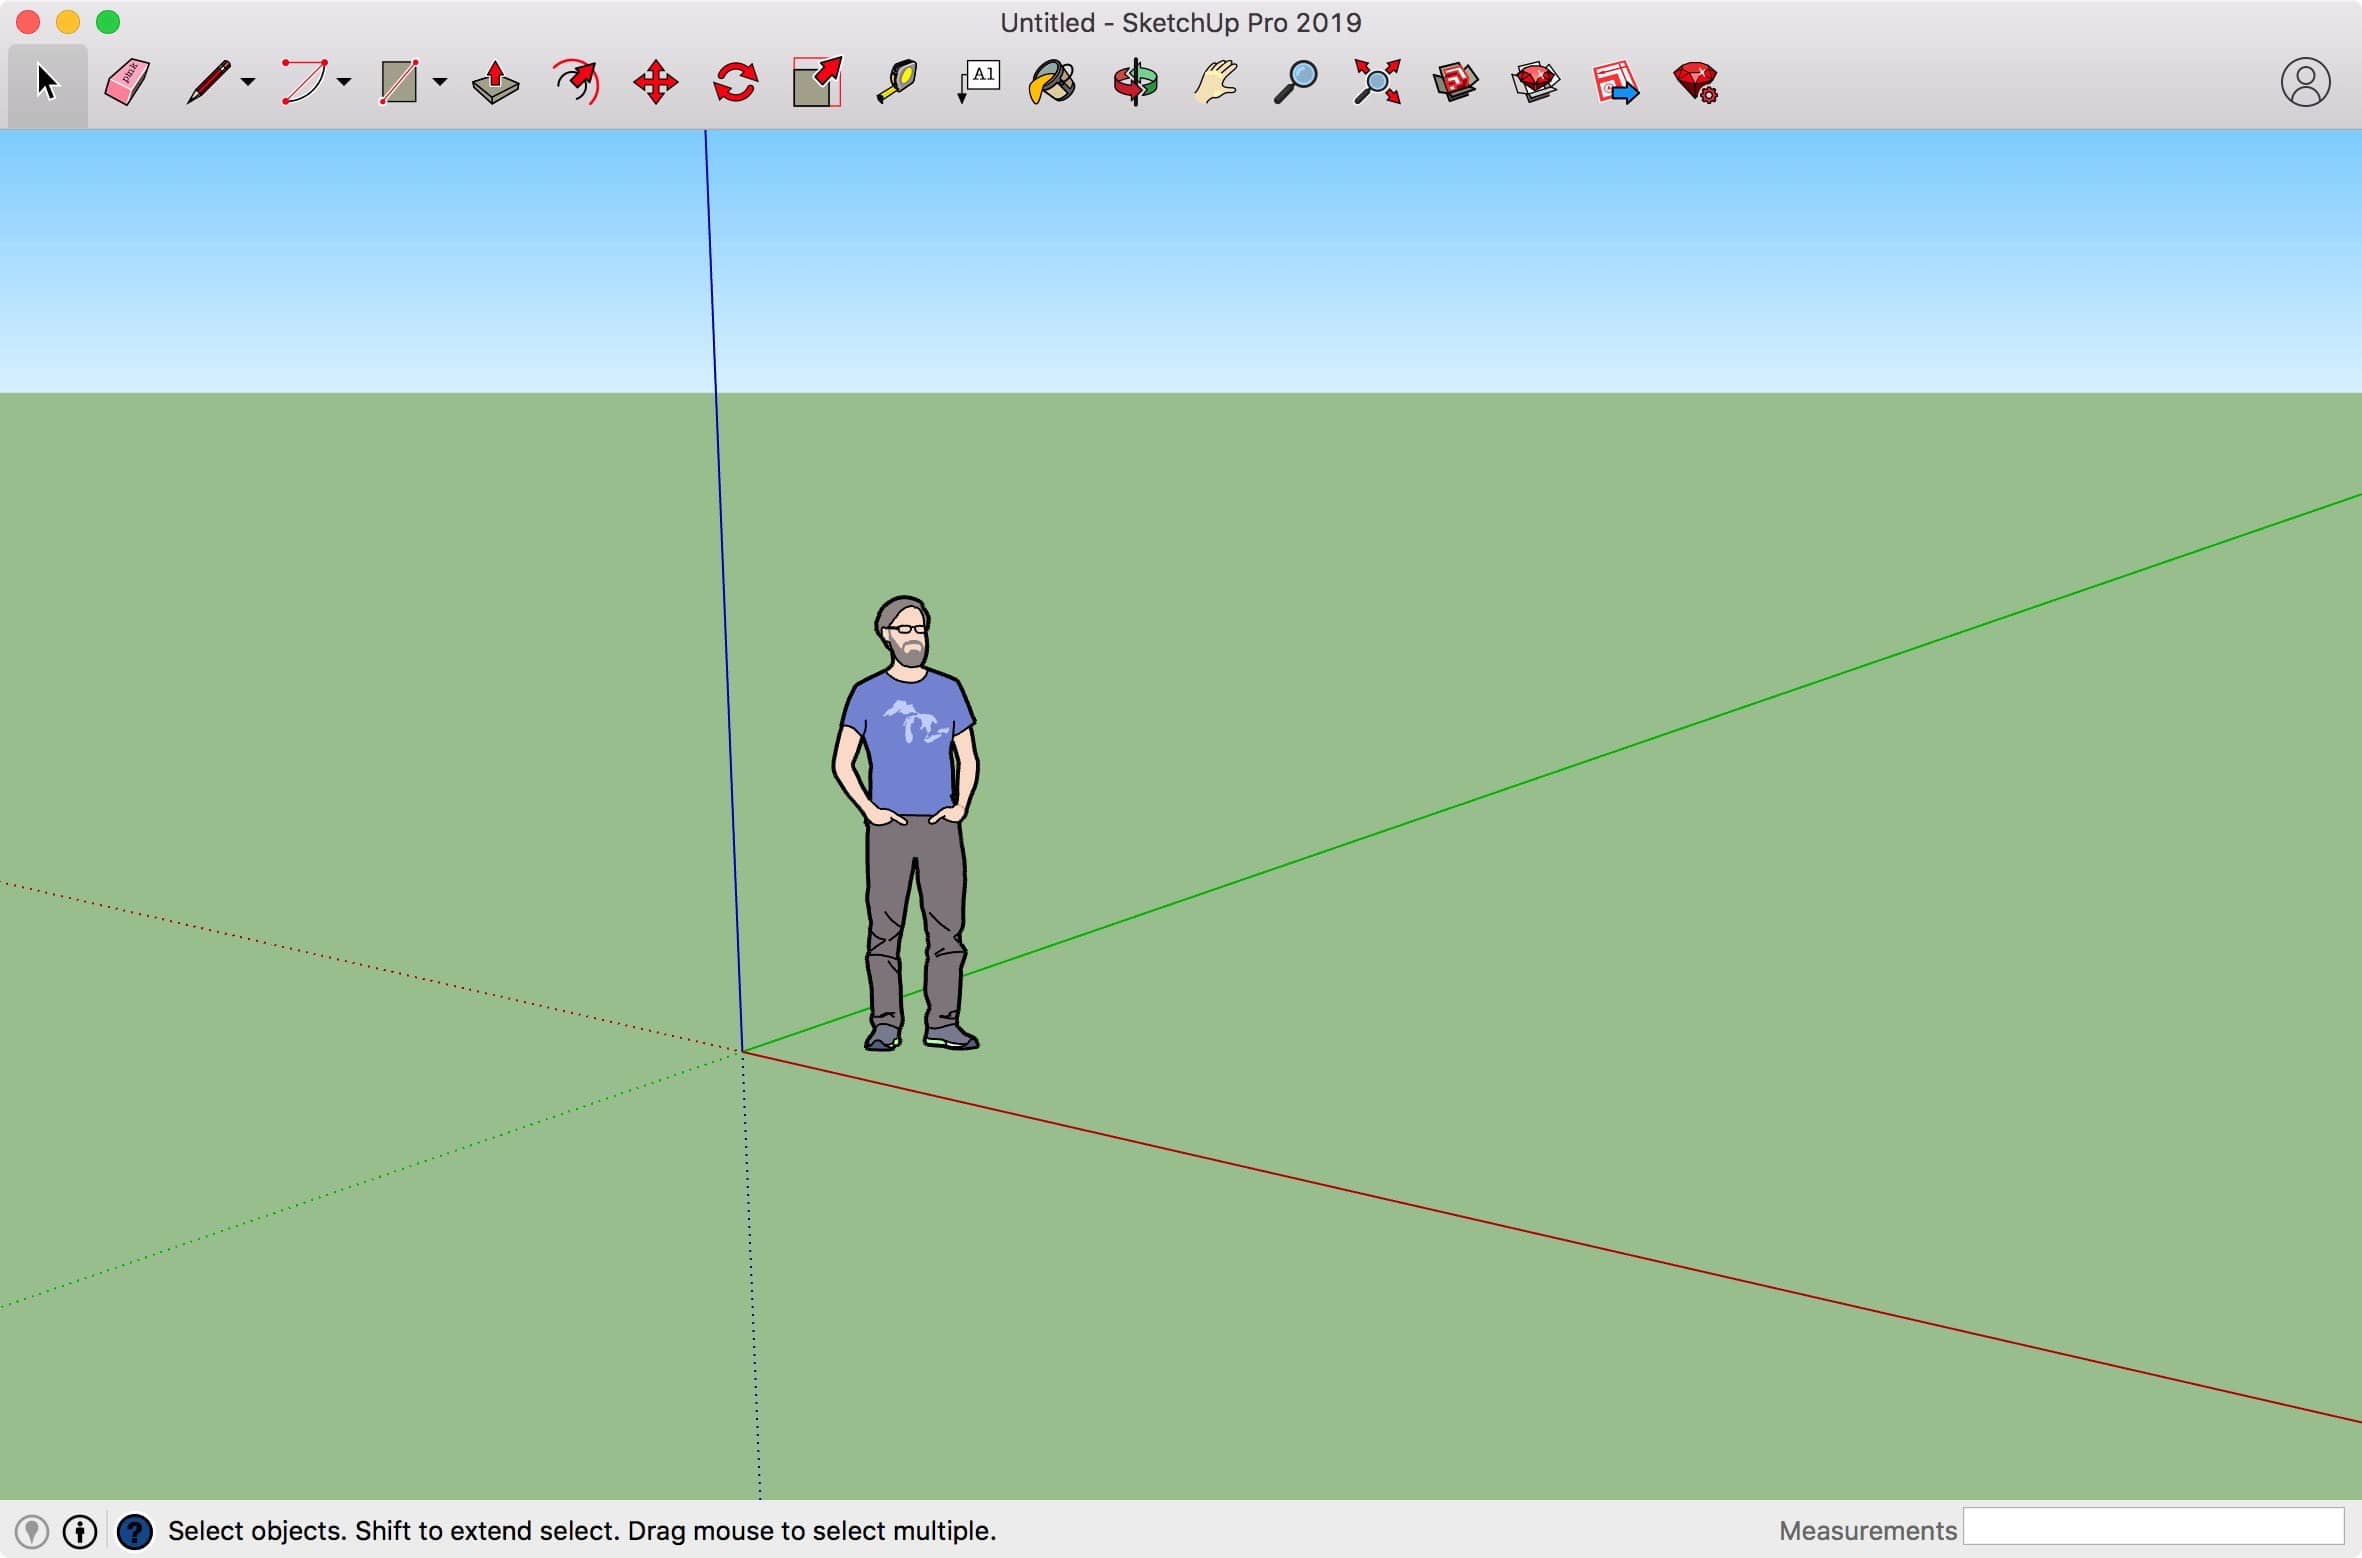
Task: Choose the Text label tool
Action: tap(978, 82)
